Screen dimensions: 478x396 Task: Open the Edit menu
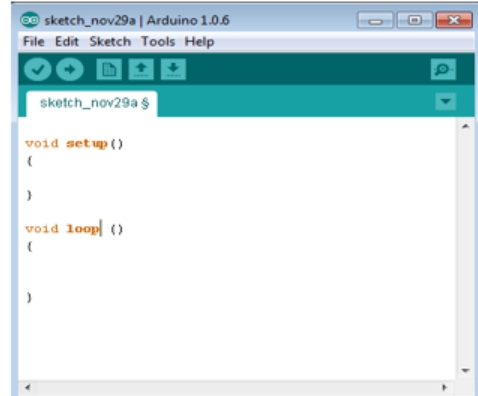(x=67, y=42)
